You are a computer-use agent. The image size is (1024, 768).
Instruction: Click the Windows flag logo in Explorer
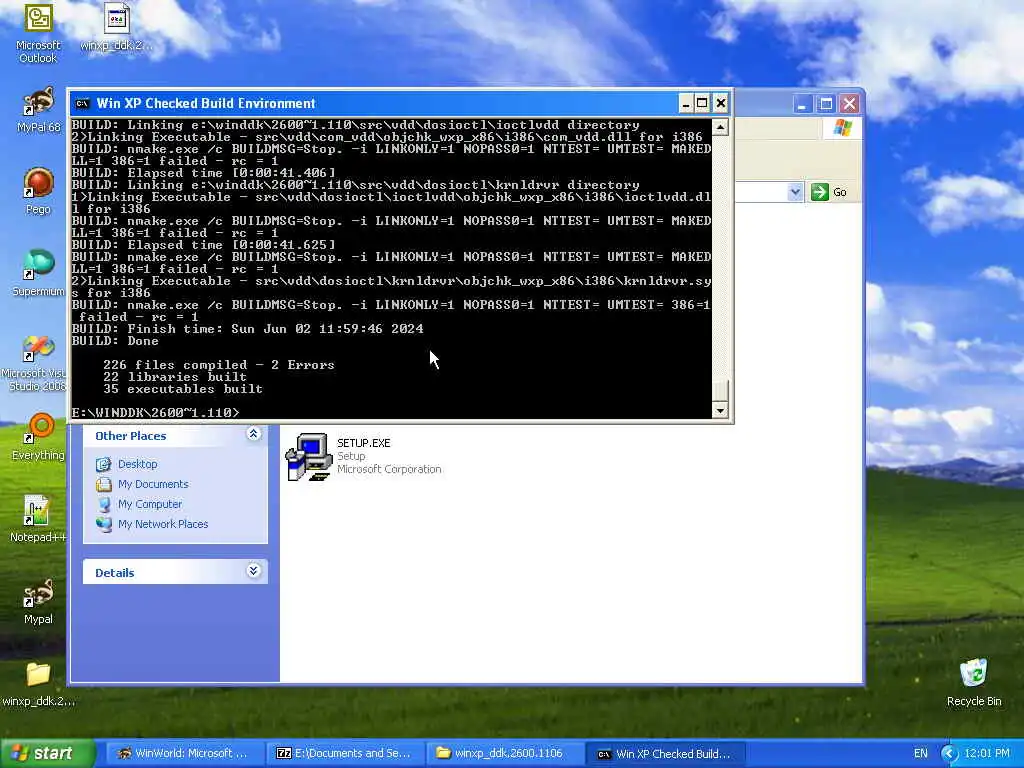(x=842, y=127)
